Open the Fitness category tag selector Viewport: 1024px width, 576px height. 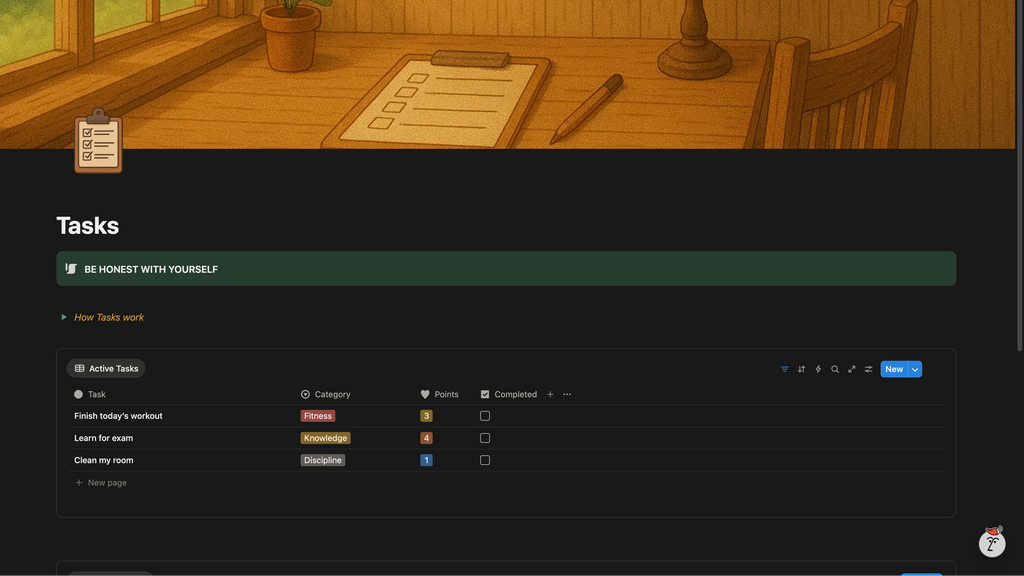(x=318, y=416)
